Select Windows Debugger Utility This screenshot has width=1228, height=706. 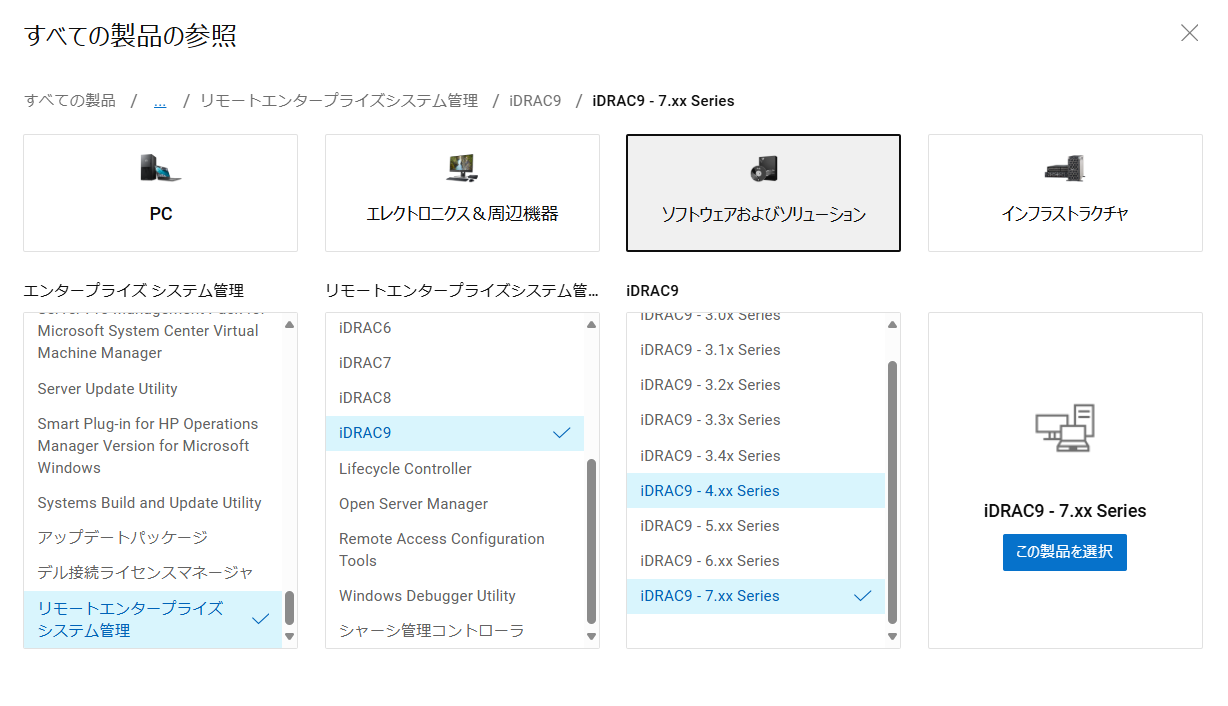click(455, 596)
